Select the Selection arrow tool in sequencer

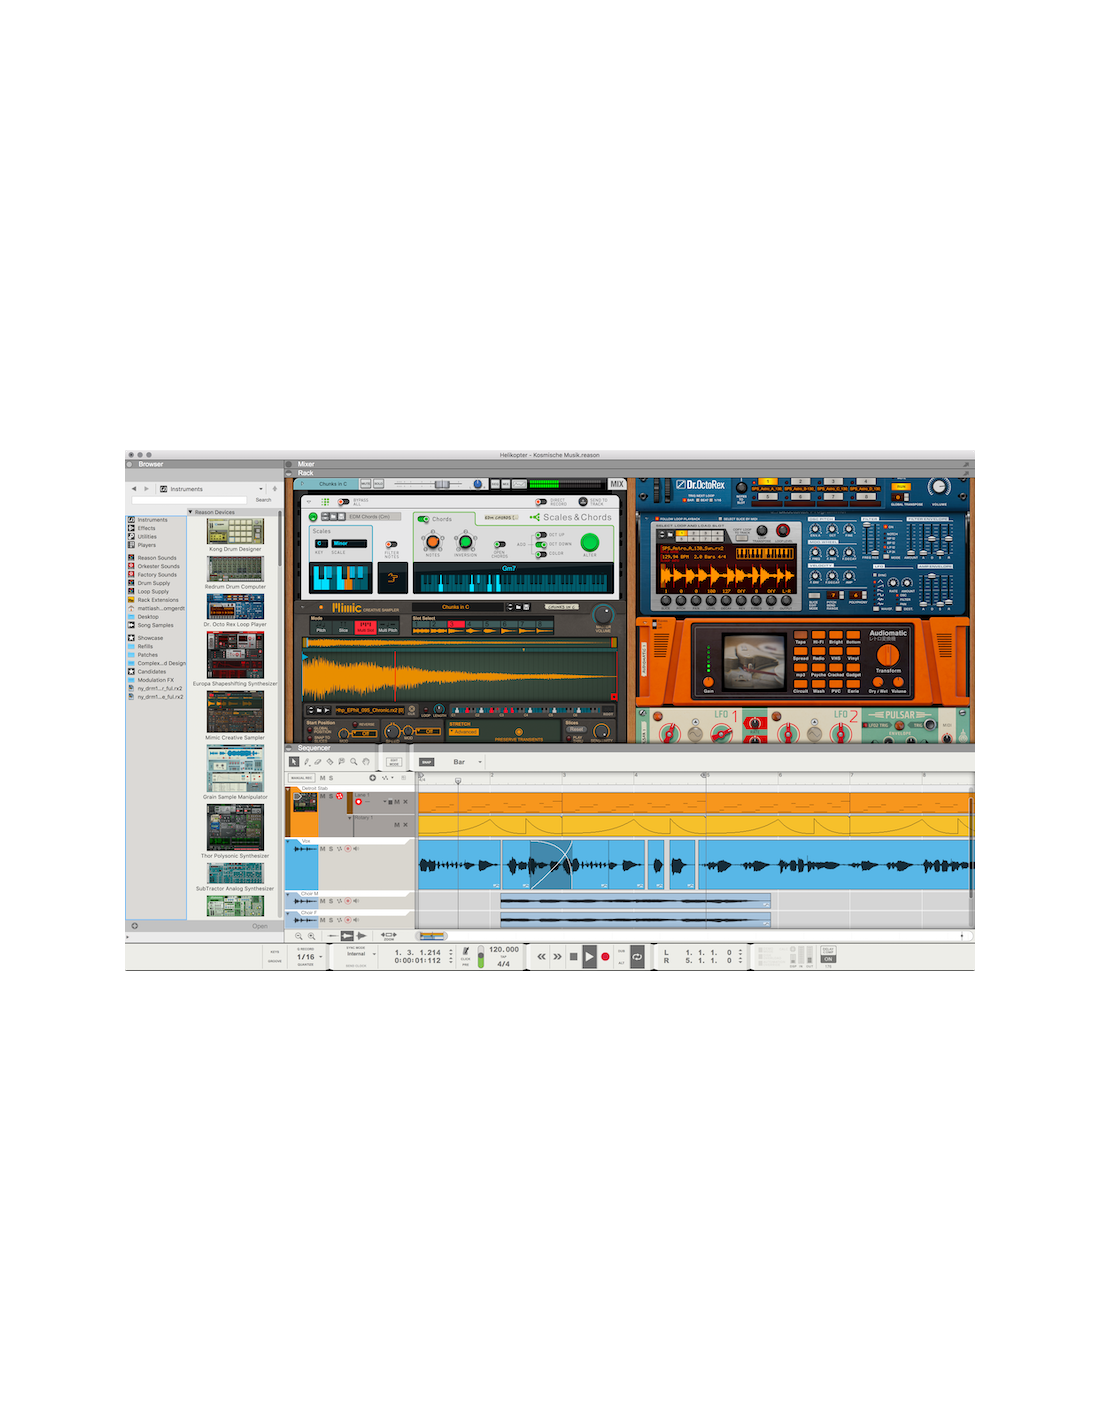(x=294, y=762)
